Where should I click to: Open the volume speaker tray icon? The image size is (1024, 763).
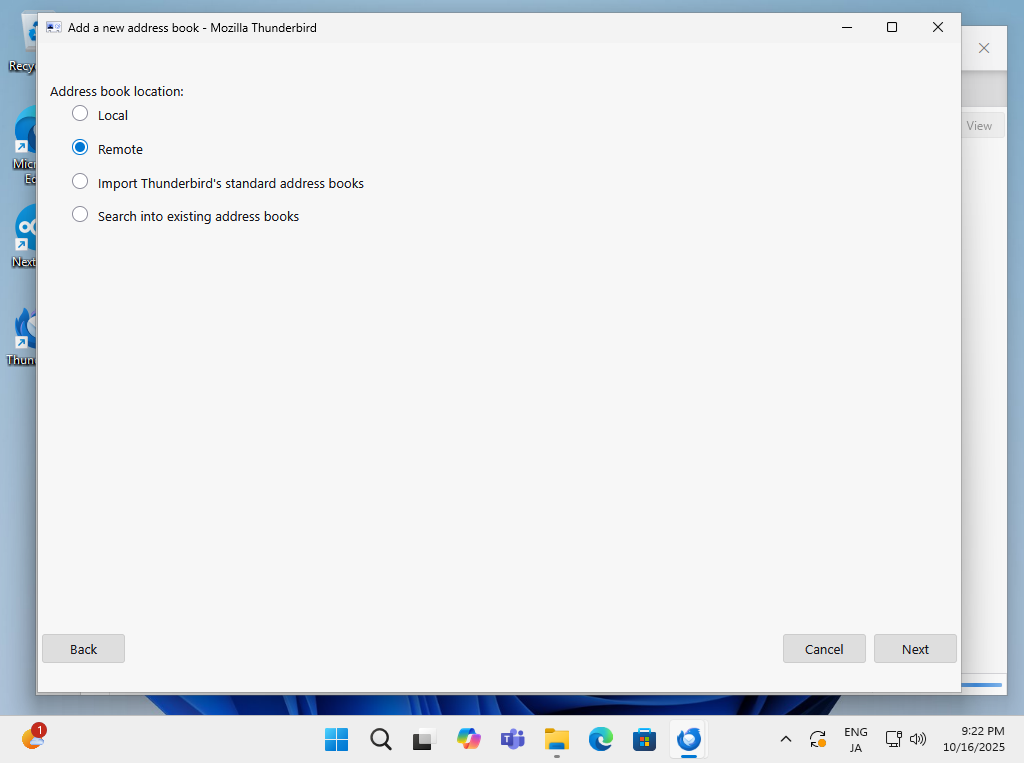[918, 739]
